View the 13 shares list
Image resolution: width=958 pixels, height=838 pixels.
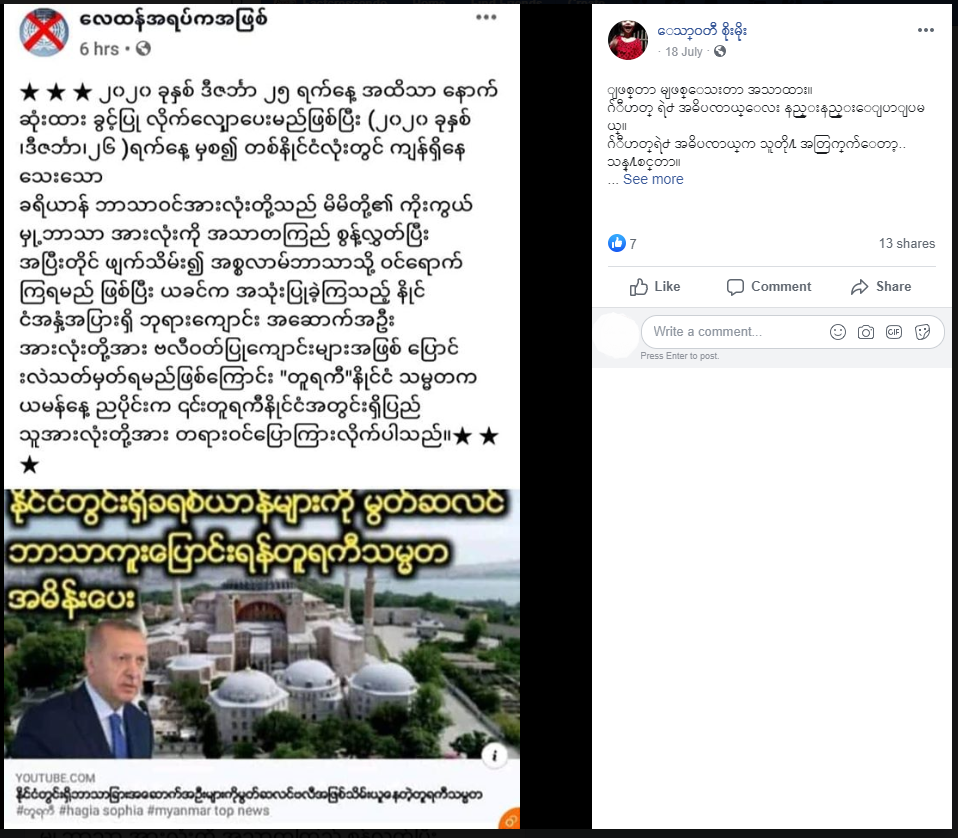click(x=907, y=243)
